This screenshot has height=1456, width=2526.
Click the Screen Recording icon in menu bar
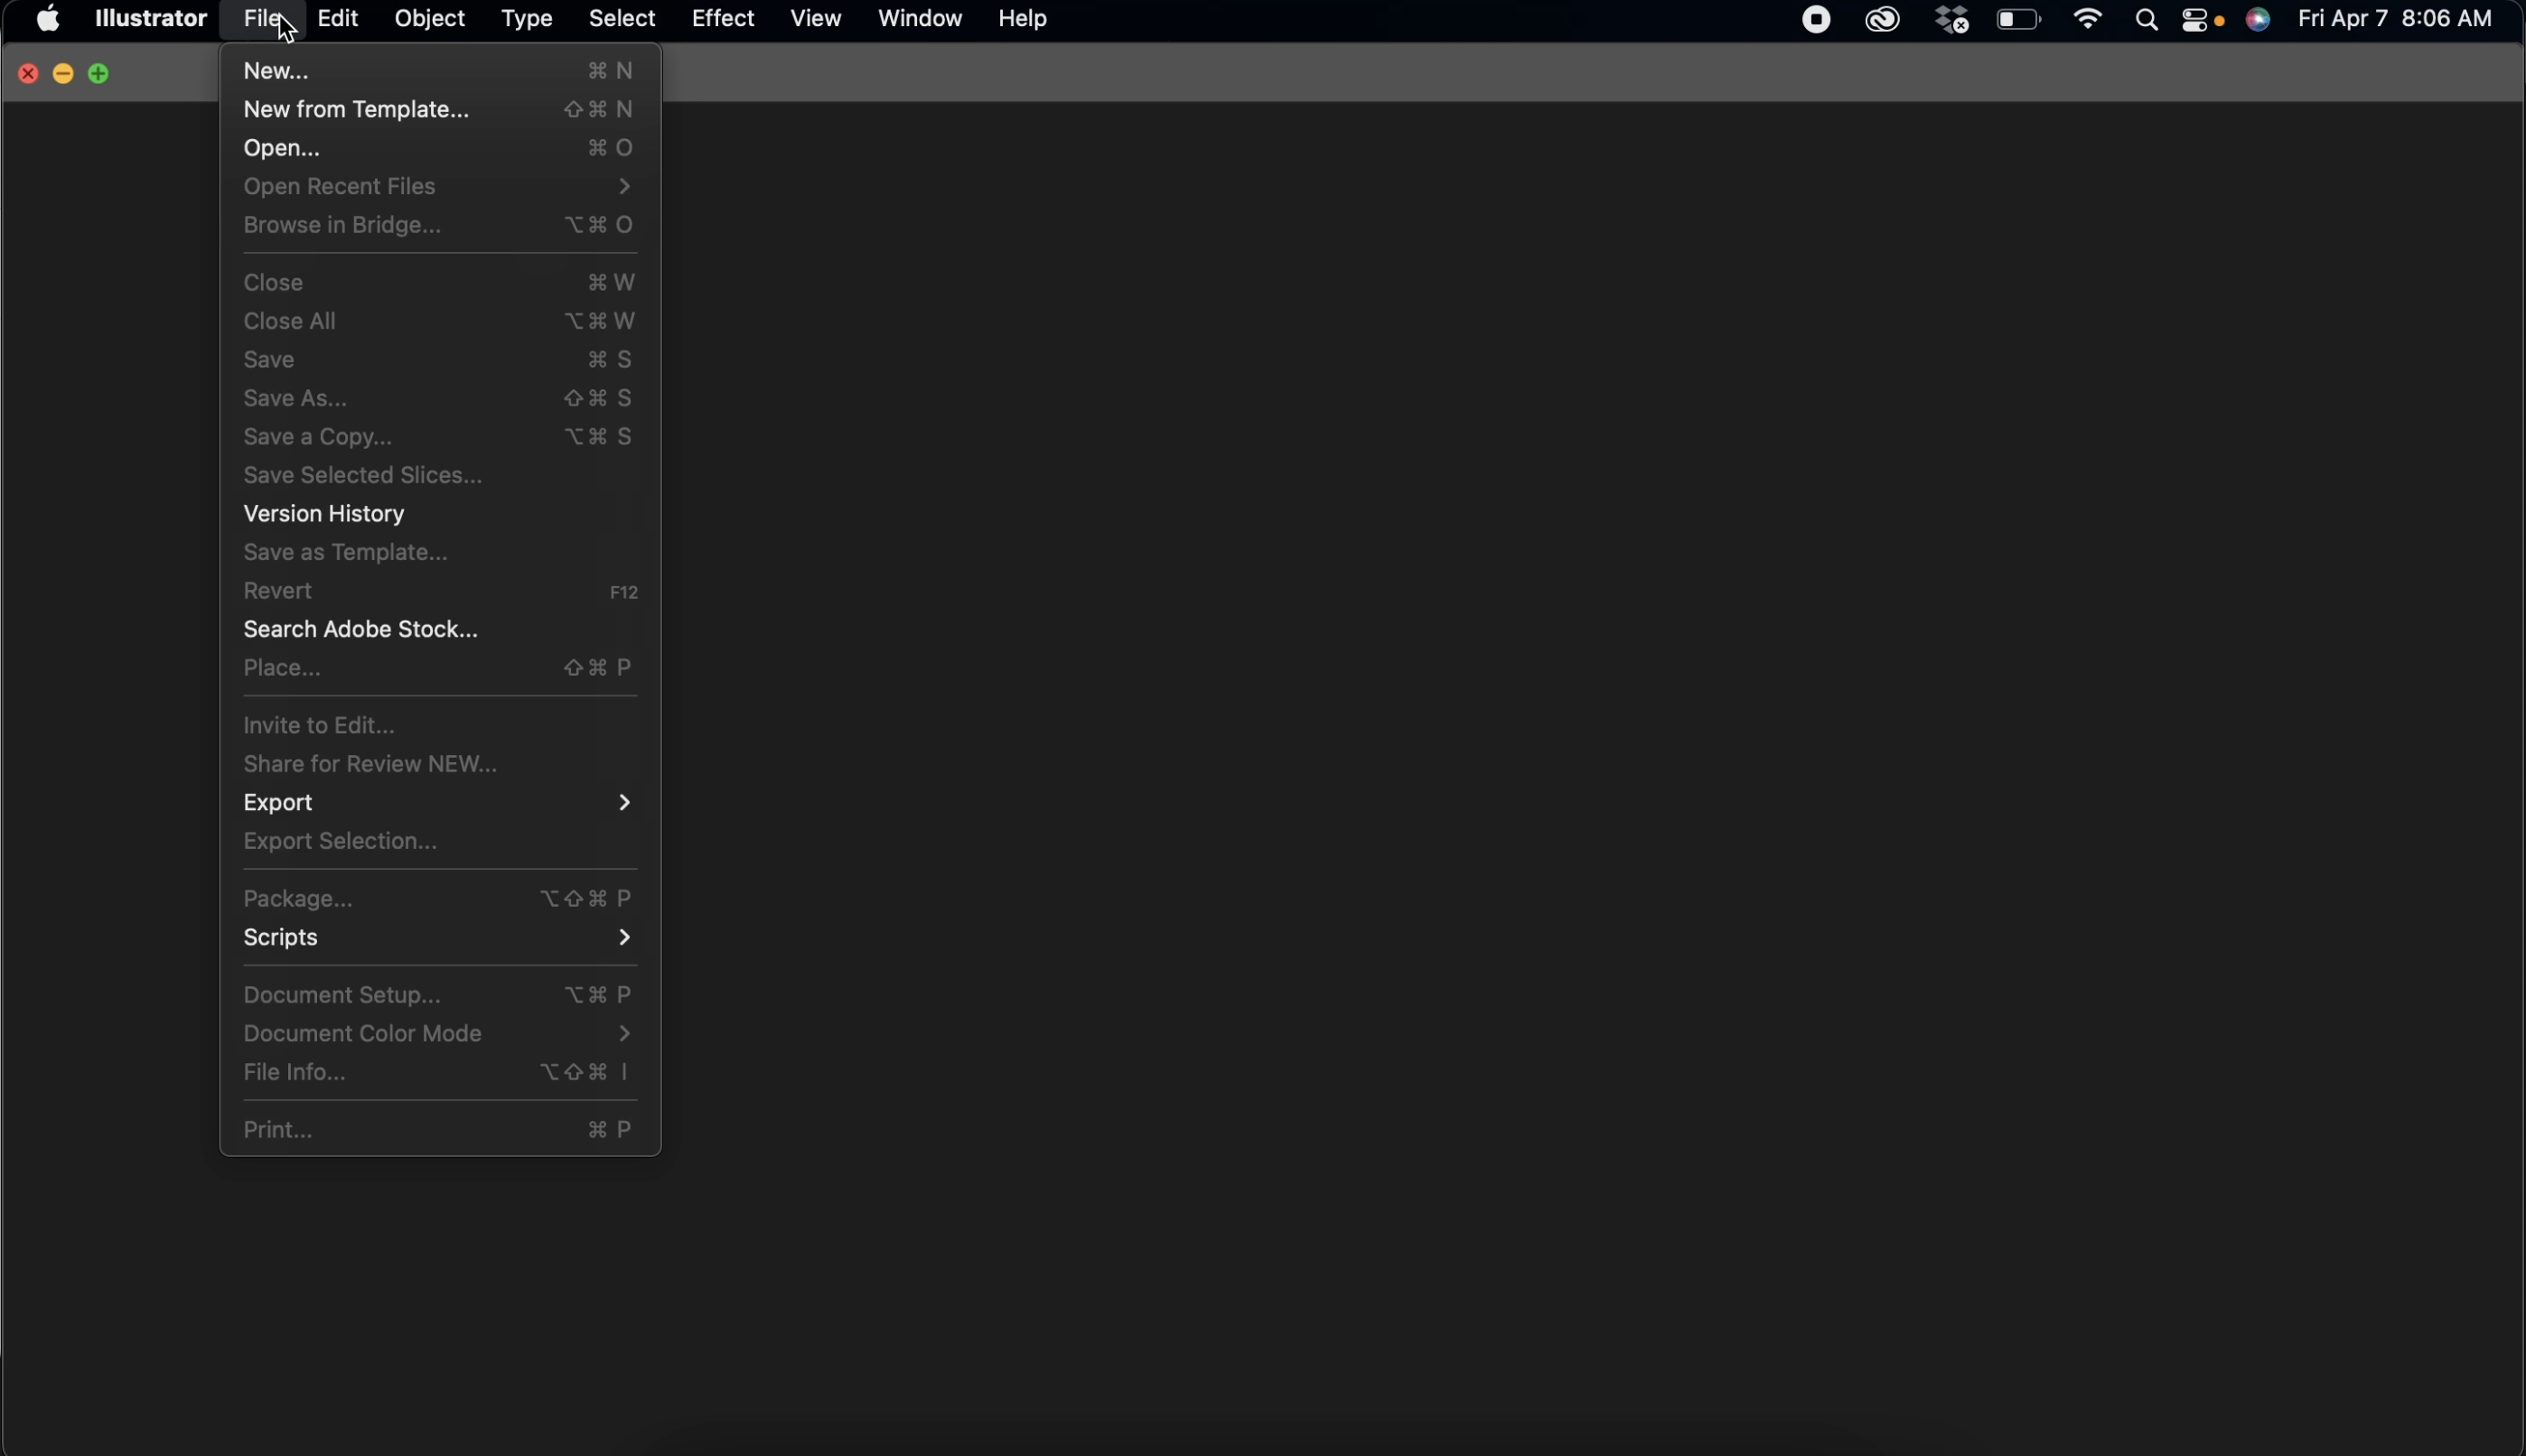1817,19
